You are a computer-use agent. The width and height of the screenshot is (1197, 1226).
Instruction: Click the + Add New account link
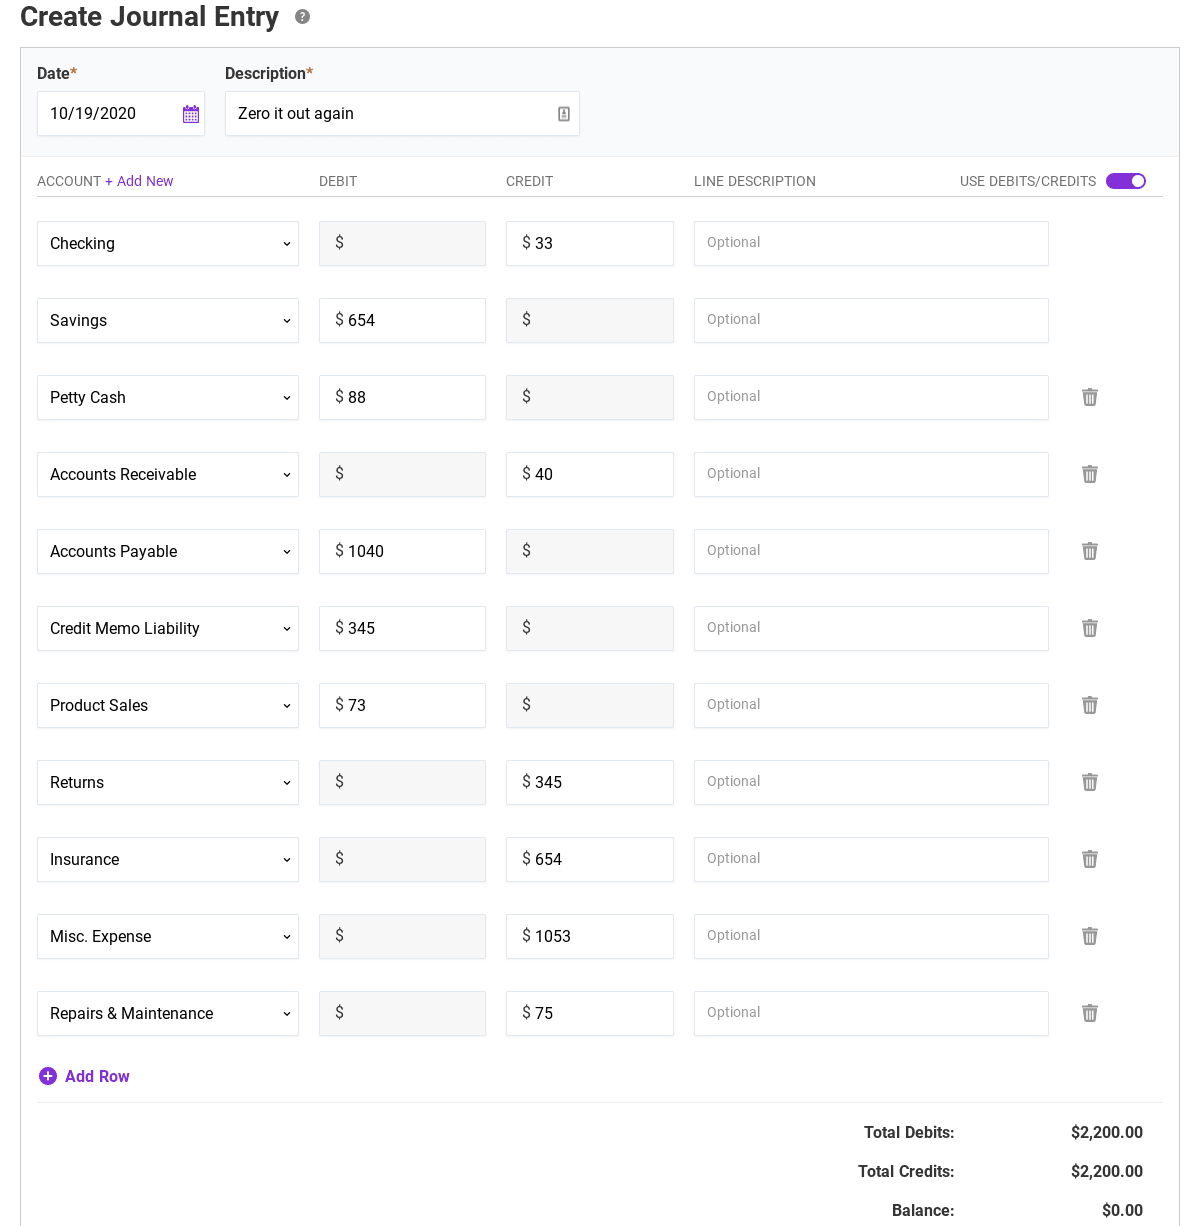pos(139,181)
